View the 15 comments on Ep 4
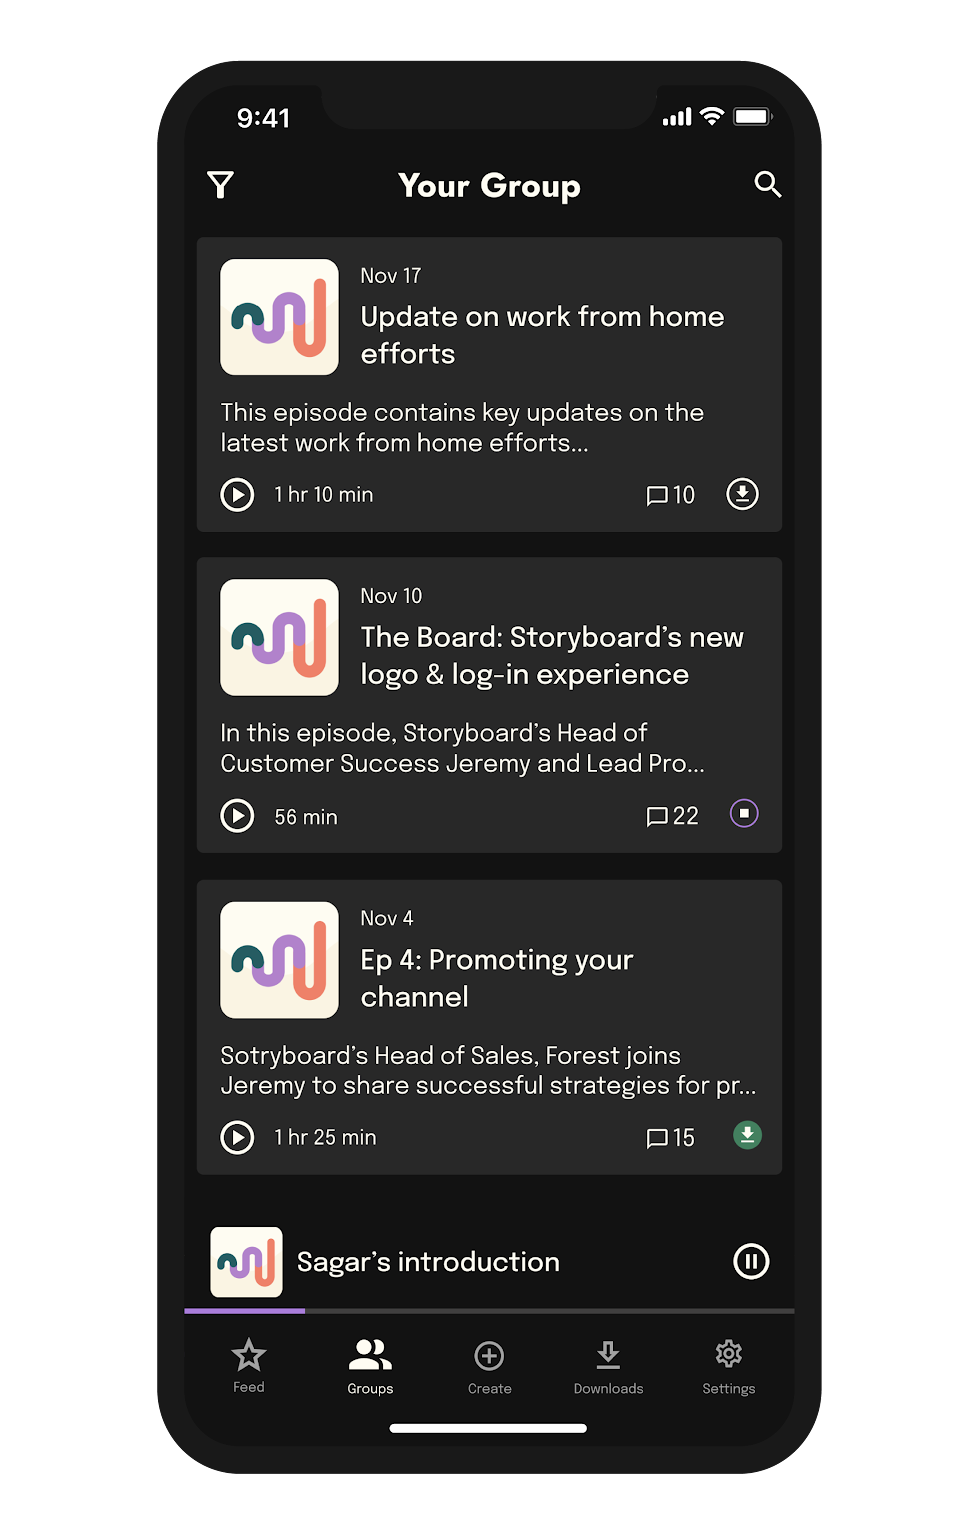 [x=670, y=1138]
